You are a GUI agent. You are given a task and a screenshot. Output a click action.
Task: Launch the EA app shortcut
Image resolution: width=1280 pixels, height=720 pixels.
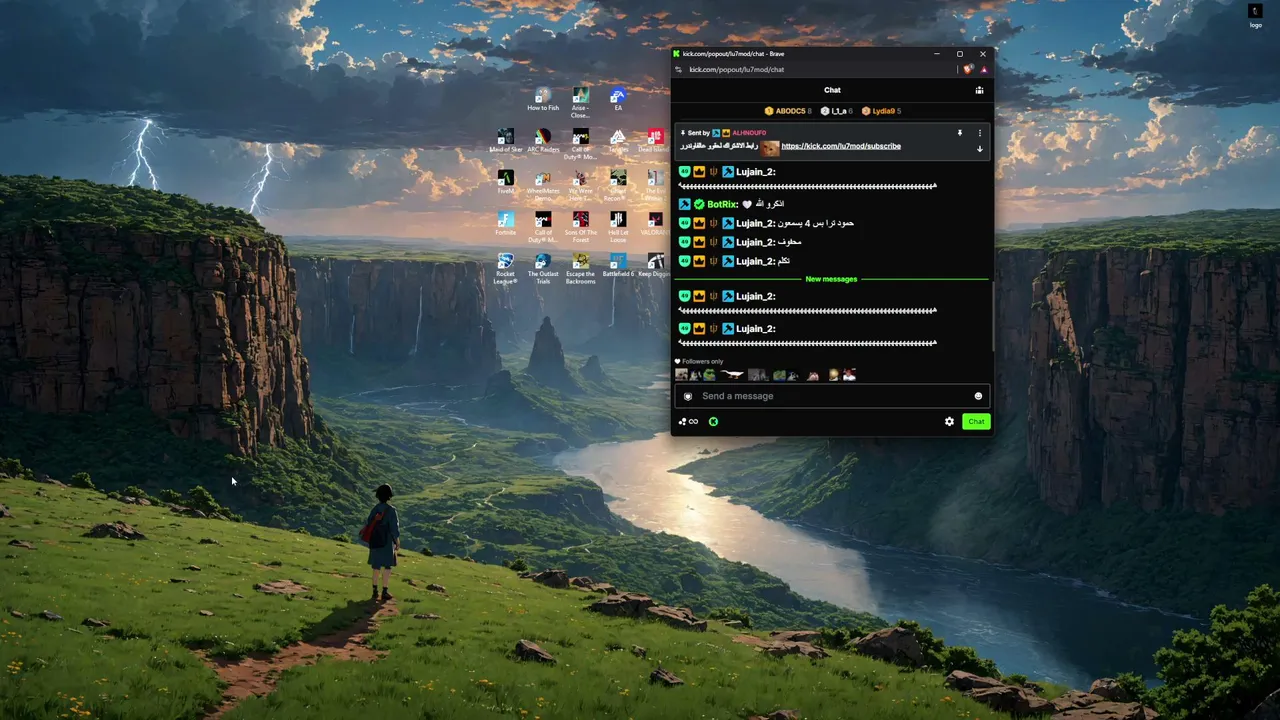(618, 99)
